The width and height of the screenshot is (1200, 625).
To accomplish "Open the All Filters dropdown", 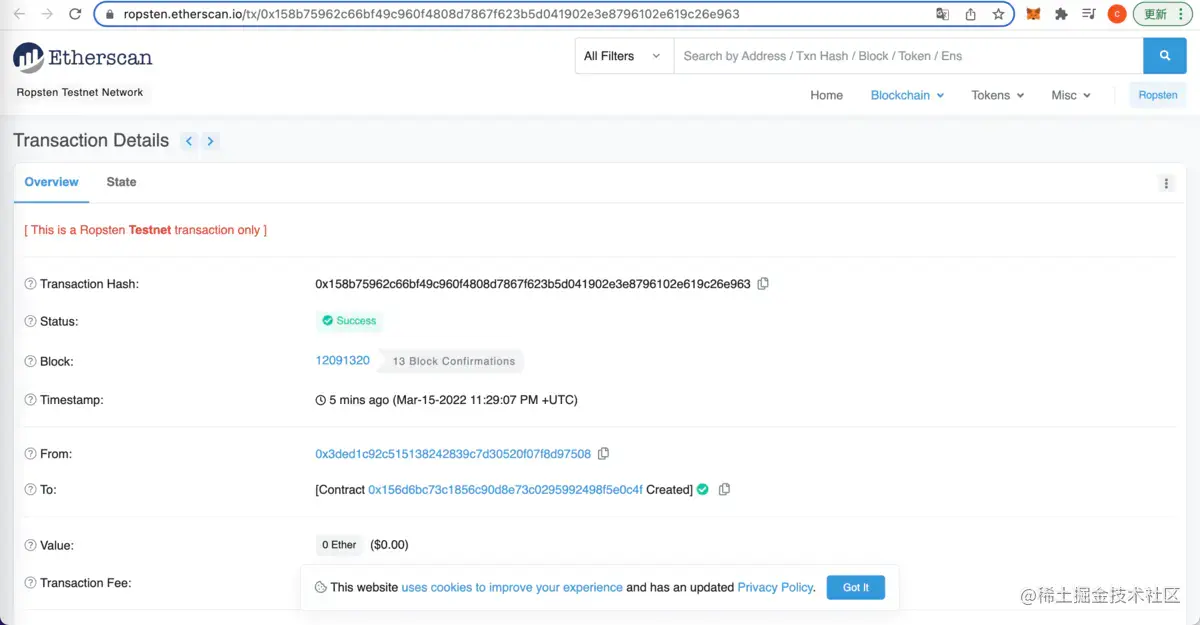I will point(623,56).
